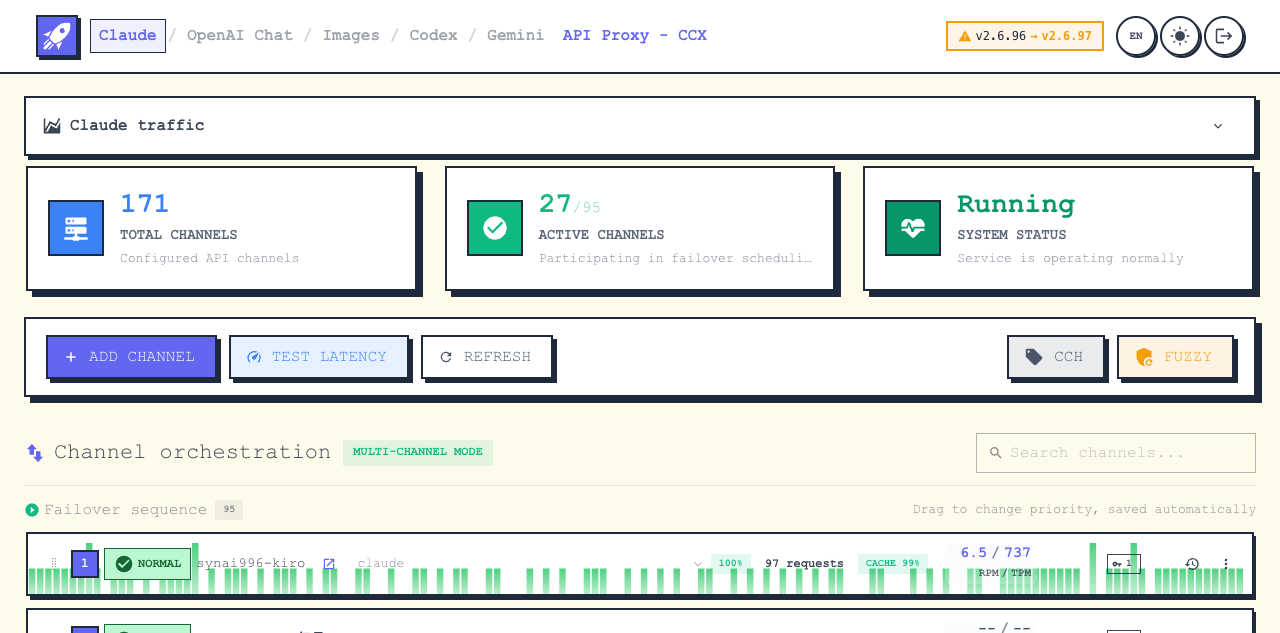This screenshot has width=1280, height=633.
Task: Click the blue server icon for Total Channels
Action: coord(76,228)
